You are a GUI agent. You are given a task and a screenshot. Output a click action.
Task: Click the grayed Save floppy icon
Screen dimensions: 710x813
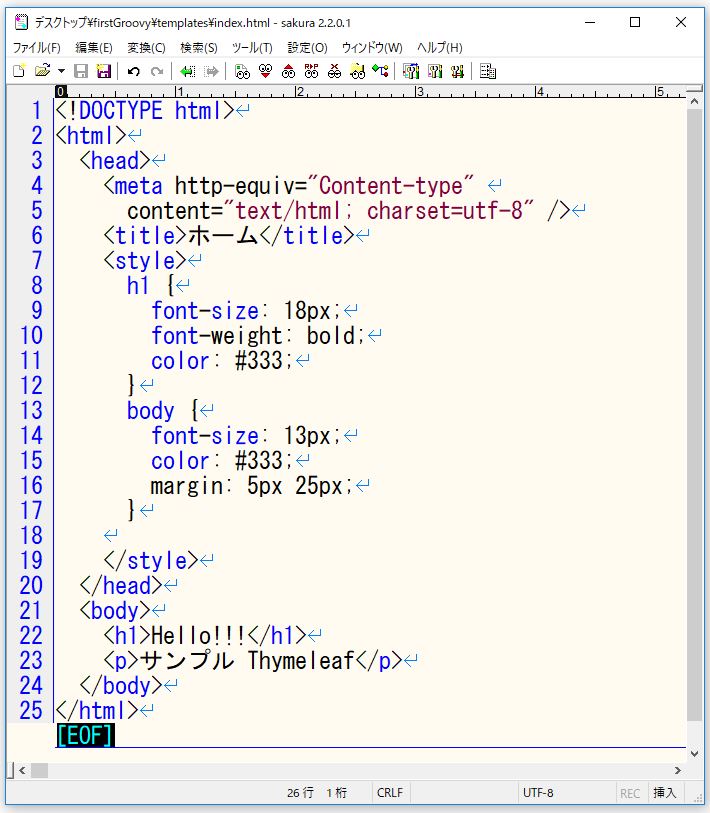pyautogui.click(x=81, y=71)
